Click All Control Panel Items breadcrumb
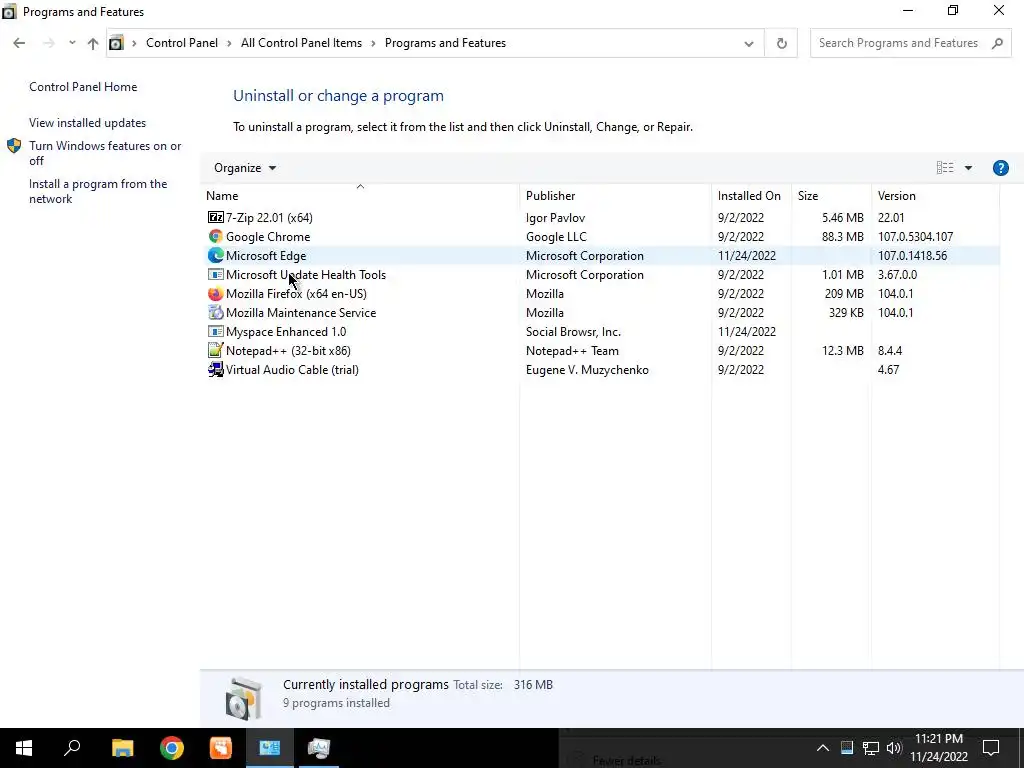The image size is (1024, 768). pos(301,43)
